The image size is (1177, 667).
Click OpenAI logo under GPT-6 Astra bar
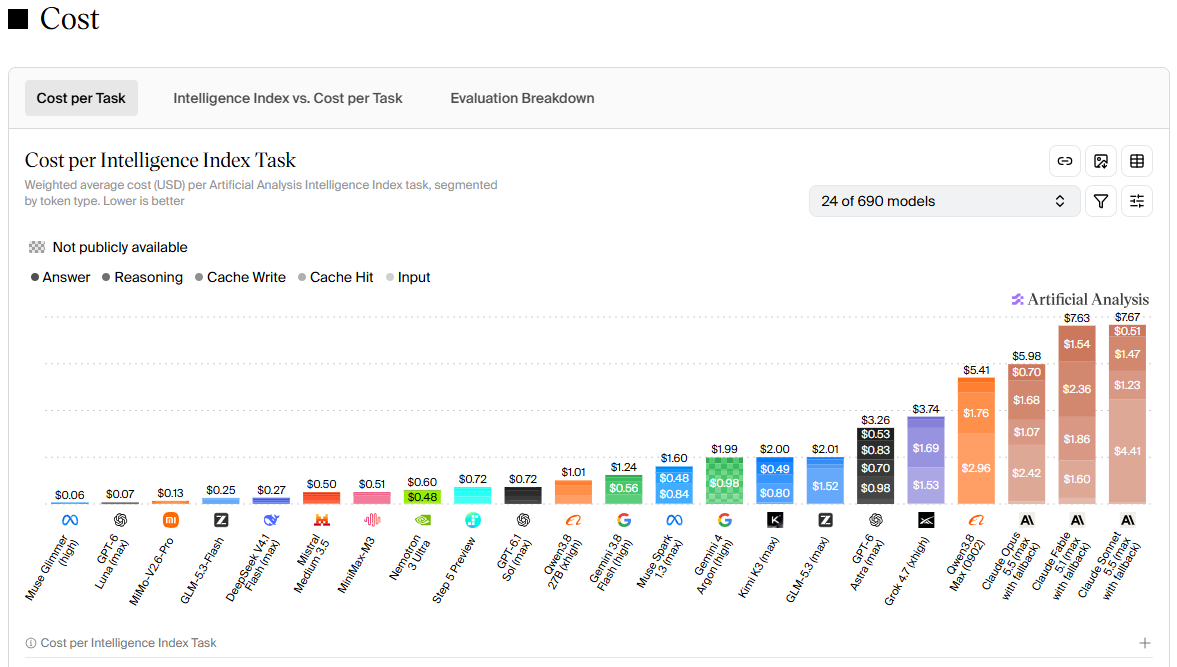pos(875,520)
